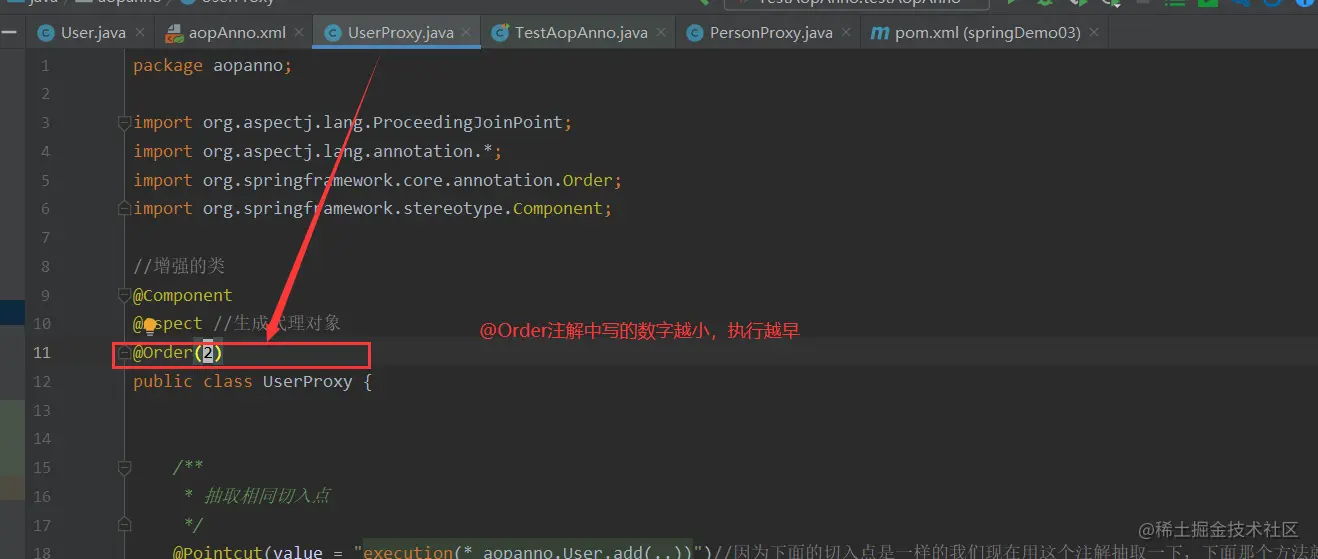Screen dimensions: 1318x559
Task: Click the 'package aopanno;' statement
Action: coord(213,66)
